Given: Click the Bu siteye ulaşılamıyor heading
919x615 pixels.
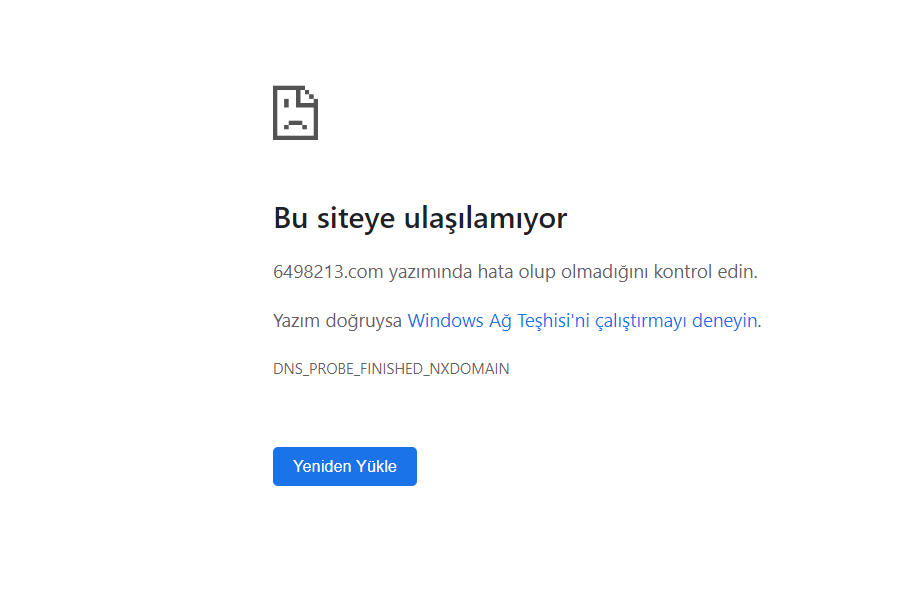Looking at the screenshot, I should [420, 217].
